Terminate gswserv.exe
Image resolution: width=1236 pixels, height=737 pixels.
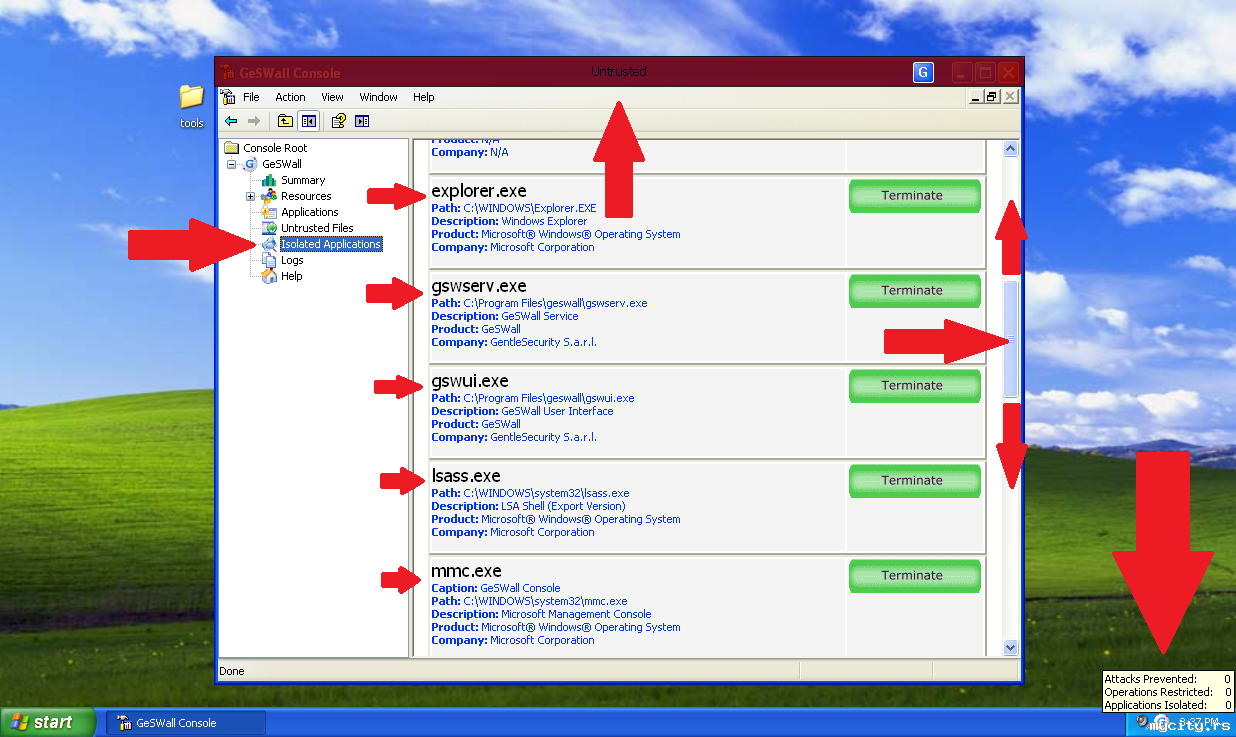(914, 291)
